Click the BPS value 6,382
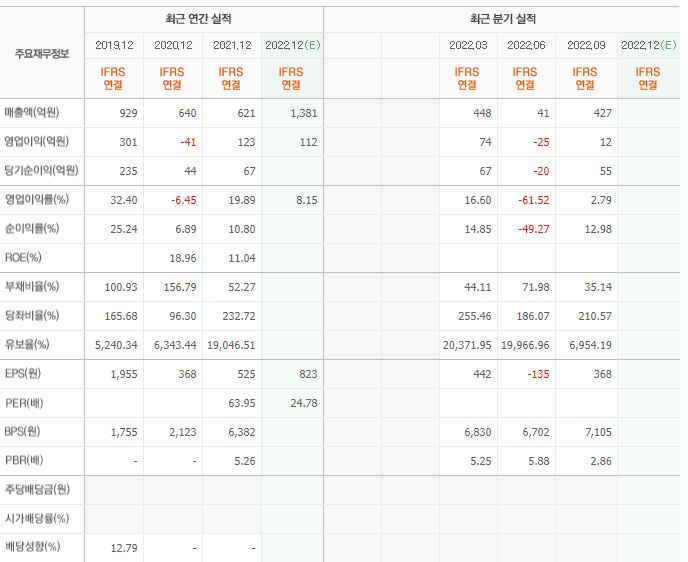Viewport: 688px width, 562px height. click(242, 432)
